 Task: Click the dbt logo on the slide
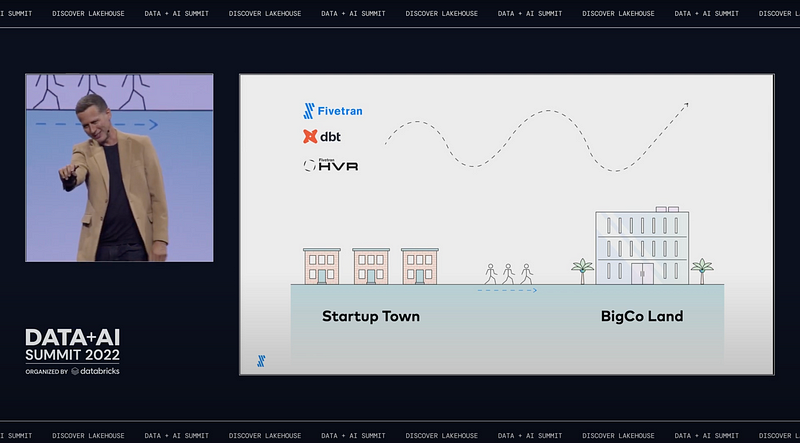point(321,137)
